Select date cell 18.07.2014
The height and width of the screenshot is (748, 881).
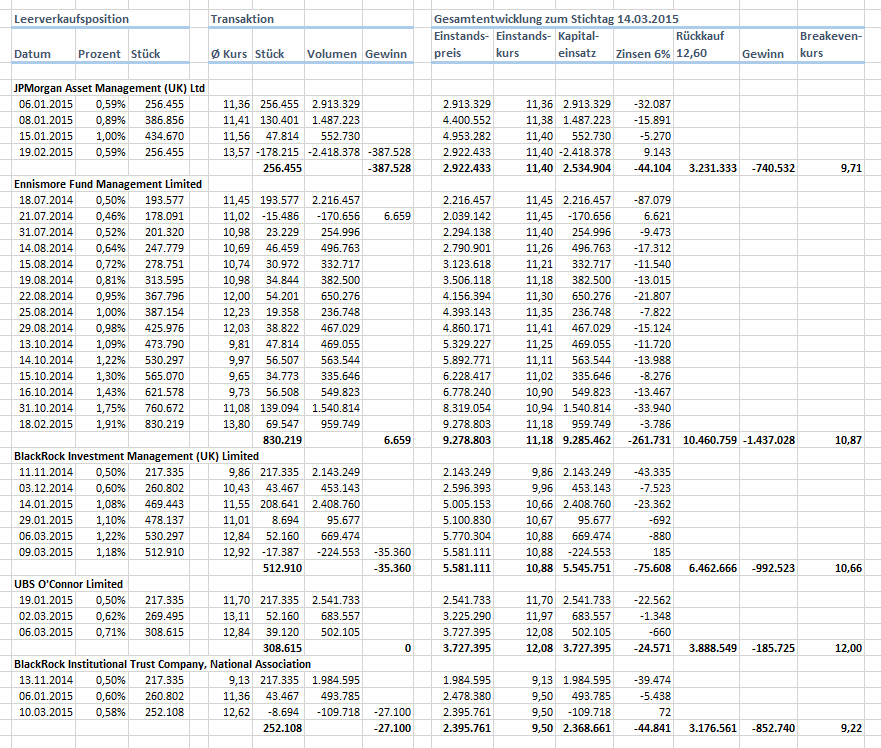pyautogui.click(x=46, y=200)
